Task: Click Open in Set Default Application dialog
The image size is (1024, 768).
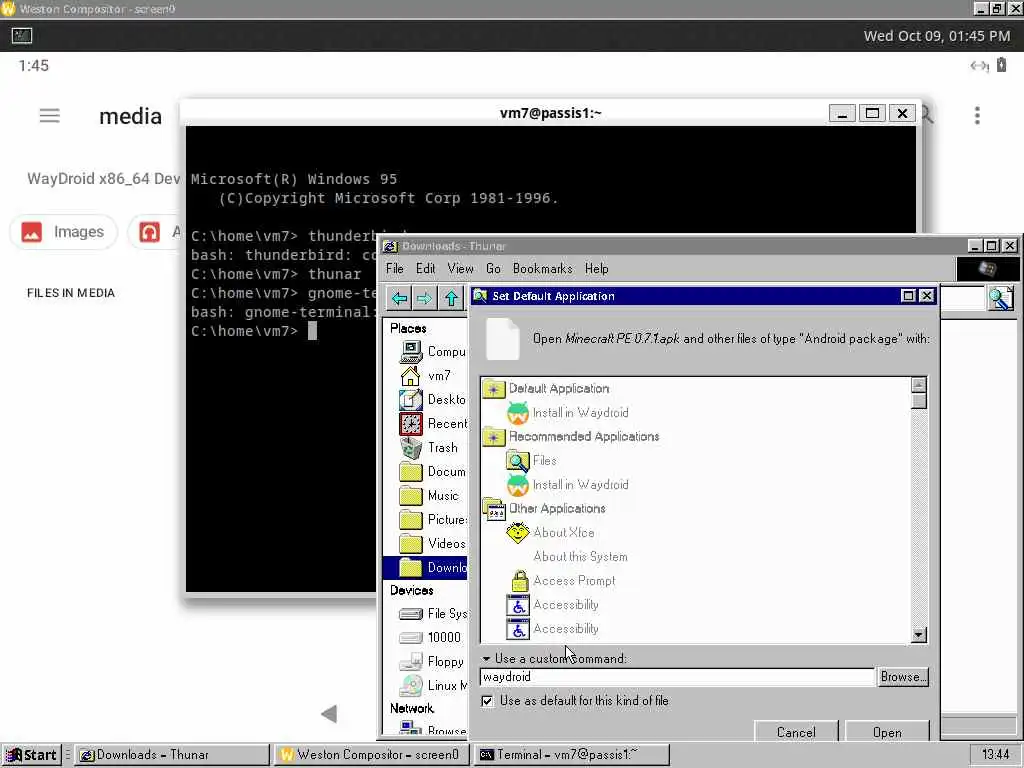Action: pyautogui.click(x=887, y=732)
